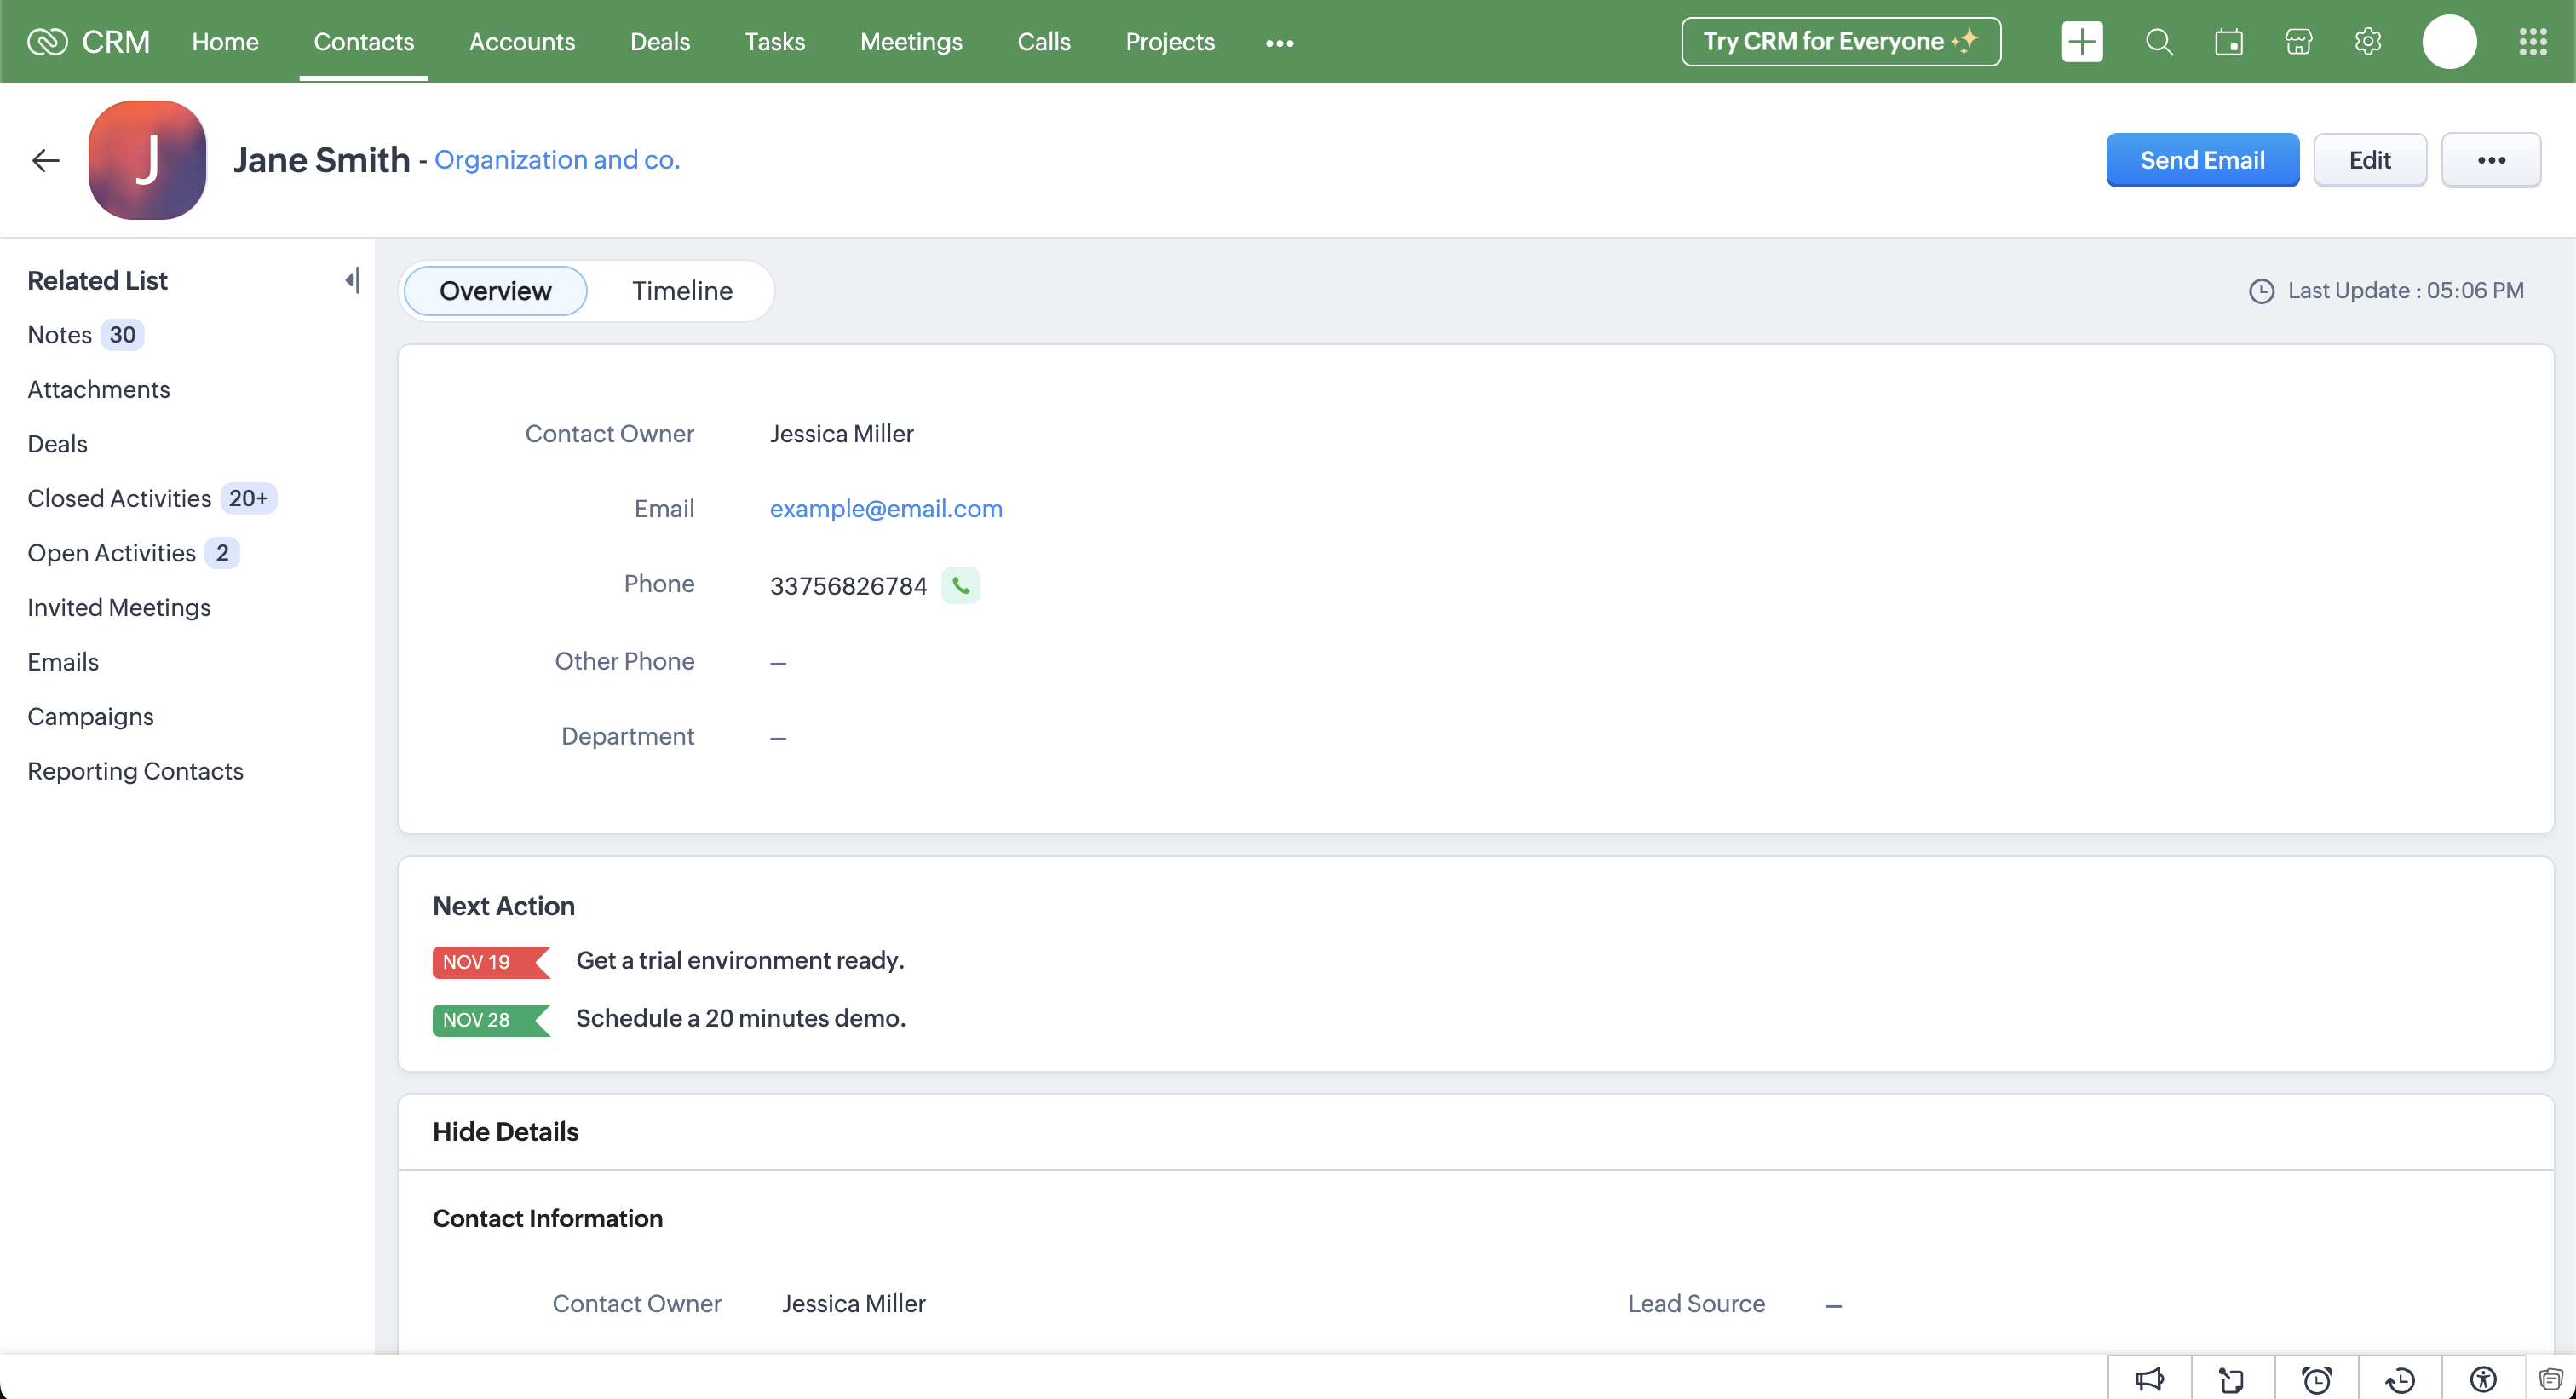2576x1399 pixels.
Task: Open the announcements megaphone icon
Action: coord(2149,1380)
